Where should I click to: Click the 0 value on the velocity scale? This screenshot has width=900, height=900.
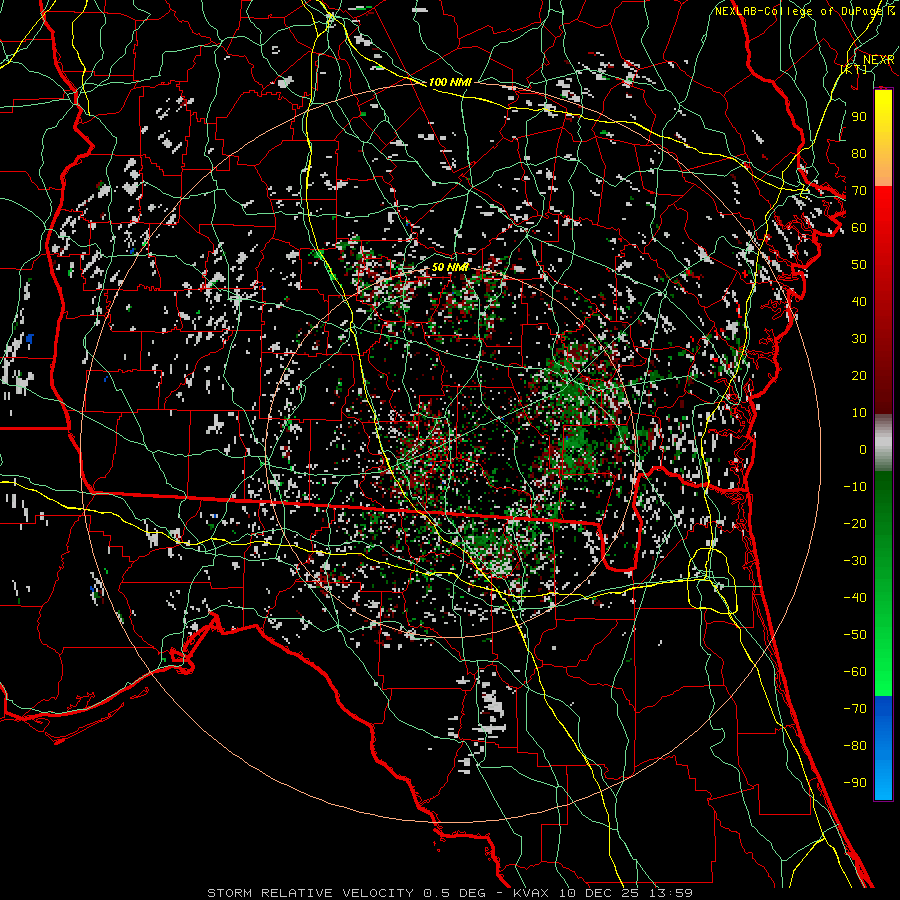click(863, 449)
